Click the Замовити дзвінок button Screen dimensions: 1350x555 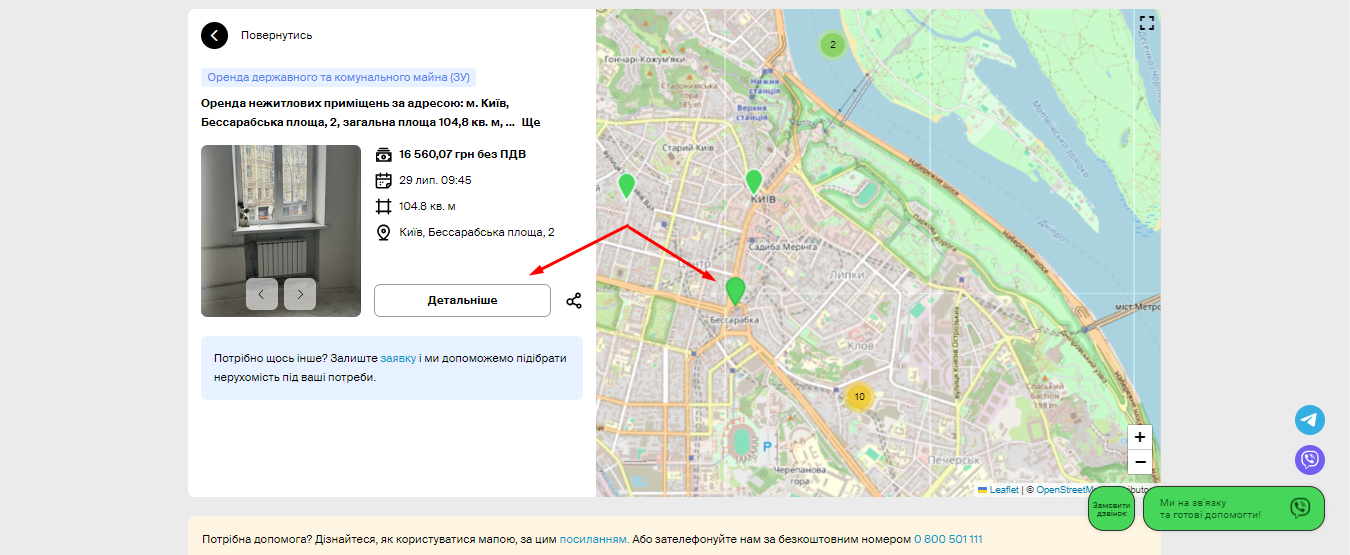(x=1111, y=509)
